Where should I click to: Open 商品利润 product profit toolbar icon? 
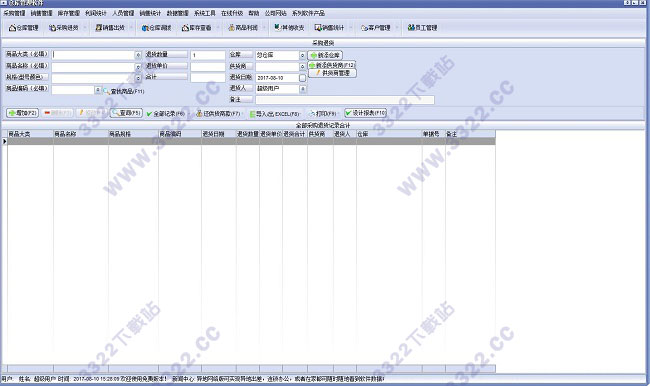[243, 28]
